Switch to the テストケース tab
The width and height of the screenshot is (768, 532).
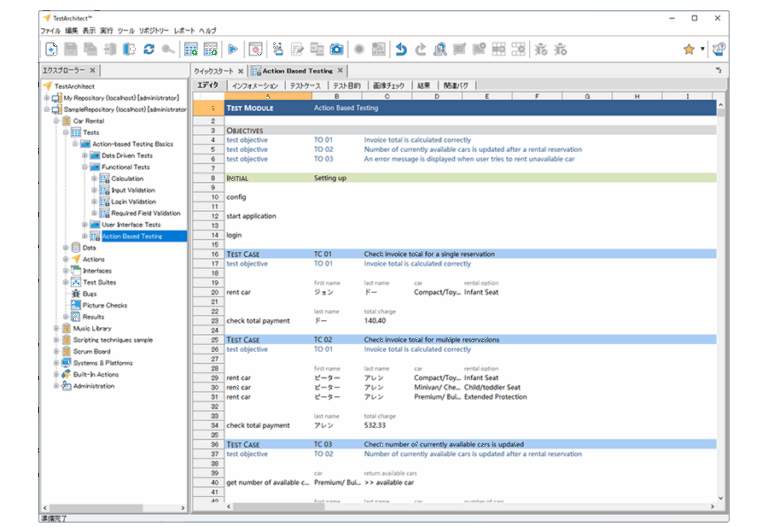click(305, 86)
